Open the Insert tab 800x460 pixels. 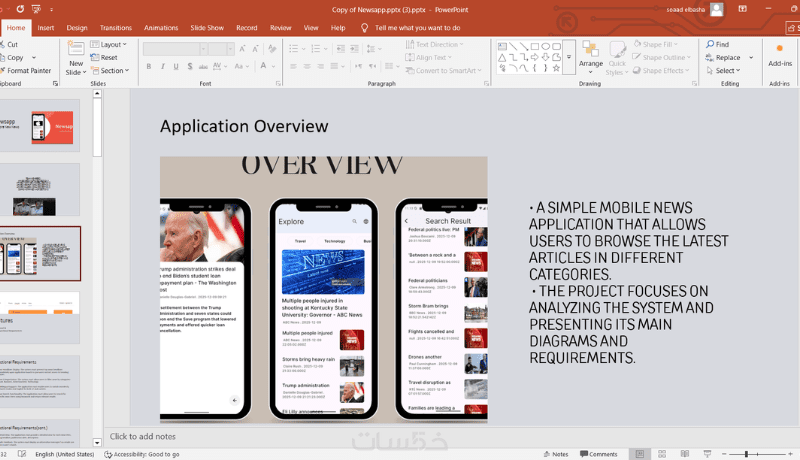(45, 28)
